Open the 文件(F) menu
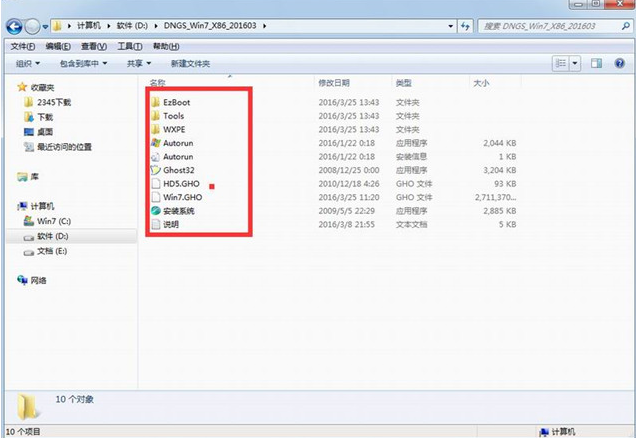The image size is (636, 438). coord(22,47)
